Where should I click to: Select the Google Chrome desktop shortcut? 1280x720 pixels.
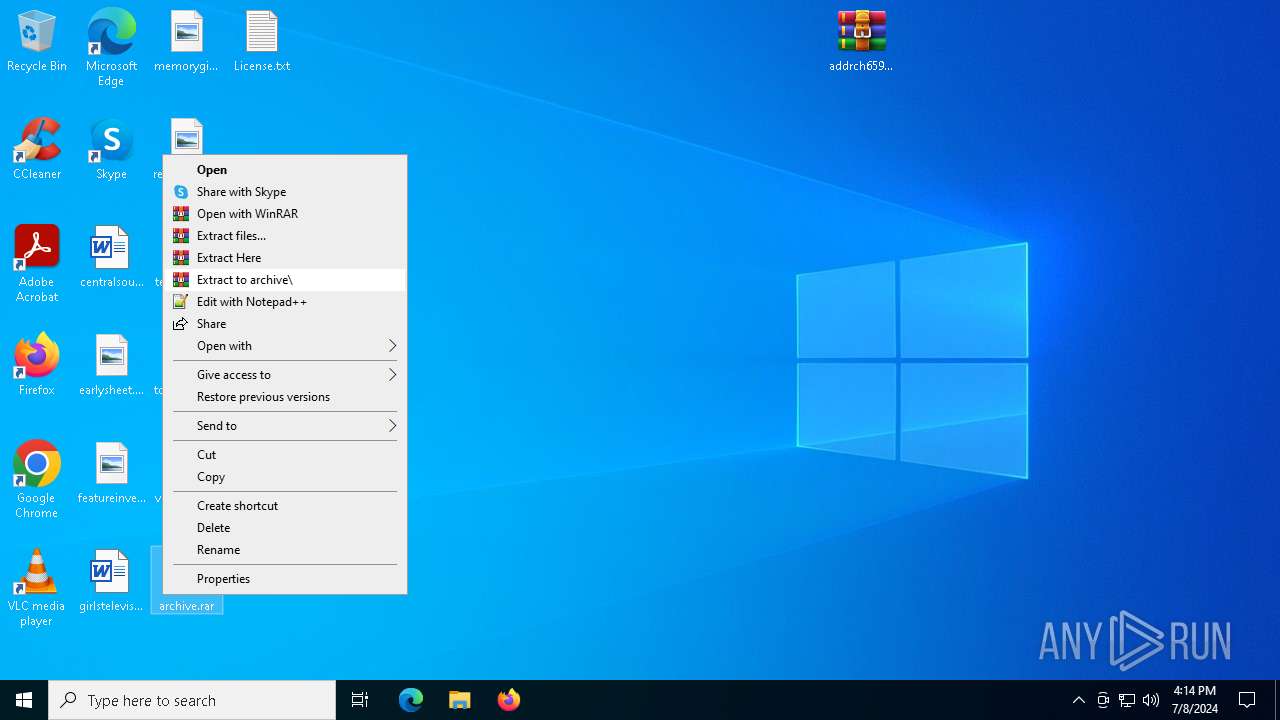click(x=37, y=480)
